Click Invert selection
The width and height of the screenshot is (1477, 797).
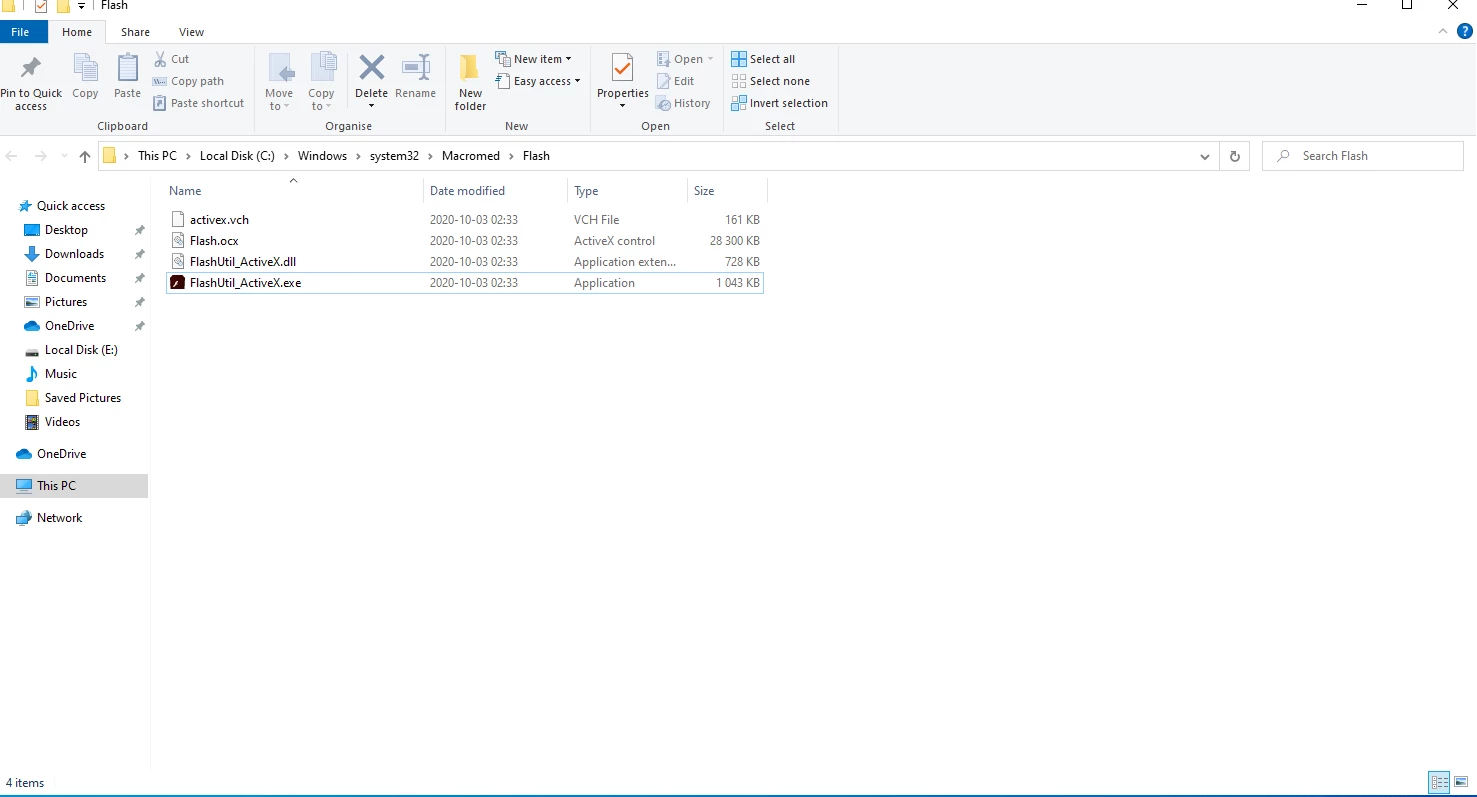pos(779,103)
